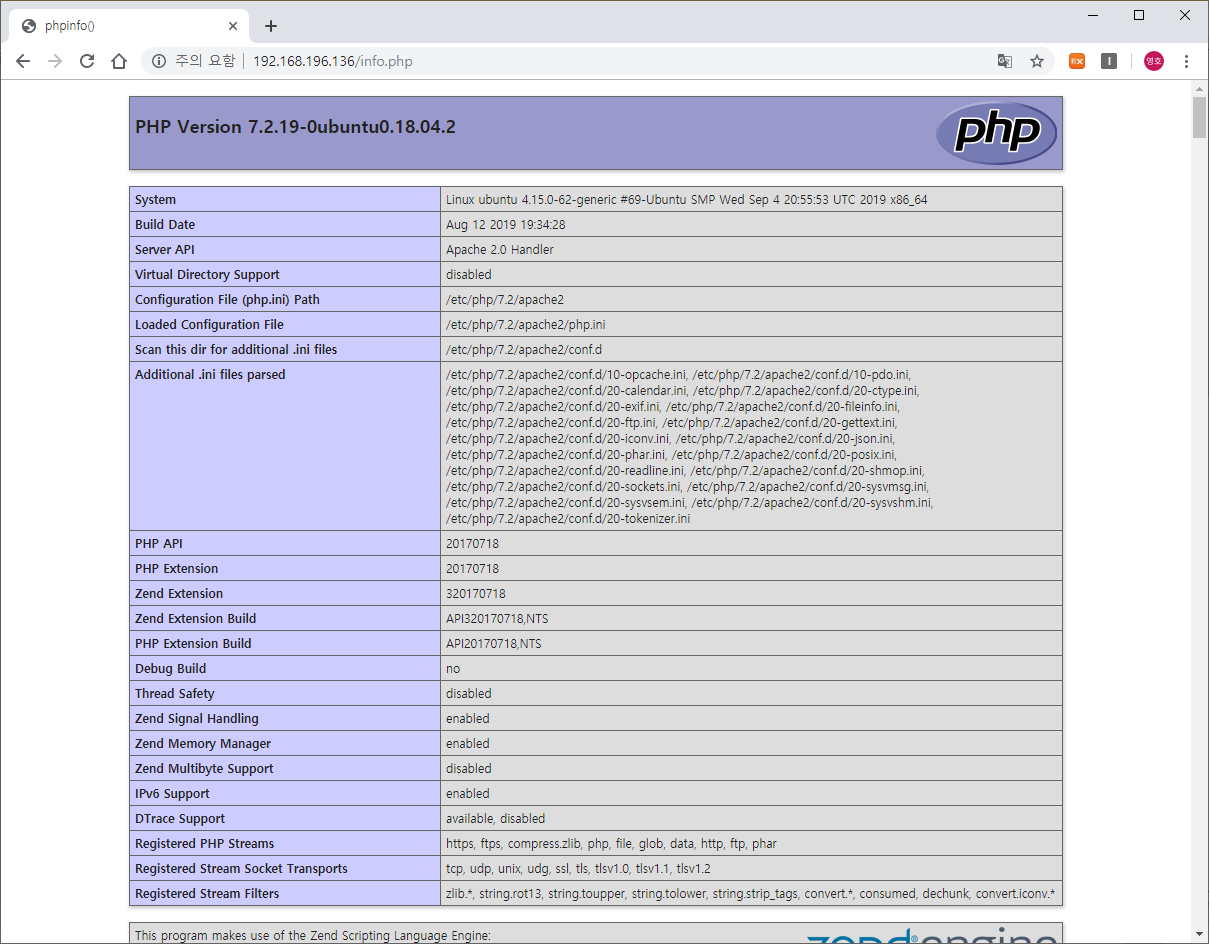Click the DTrace Support label
The width and height of the screenshot is (1209, 944).
click(180, 819)
